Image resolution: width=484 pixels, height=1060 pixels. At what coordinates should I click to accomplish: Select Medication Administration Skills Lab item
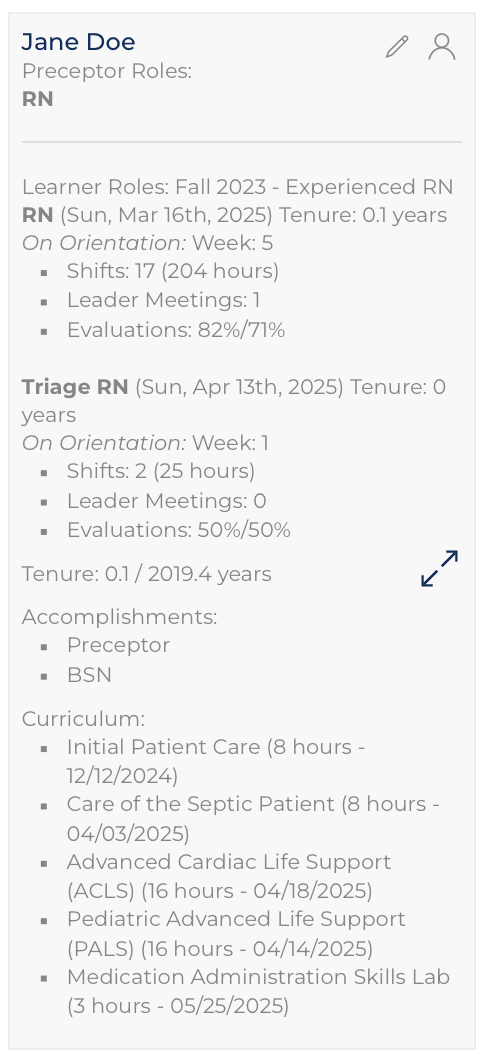click(x=258, y=992)
